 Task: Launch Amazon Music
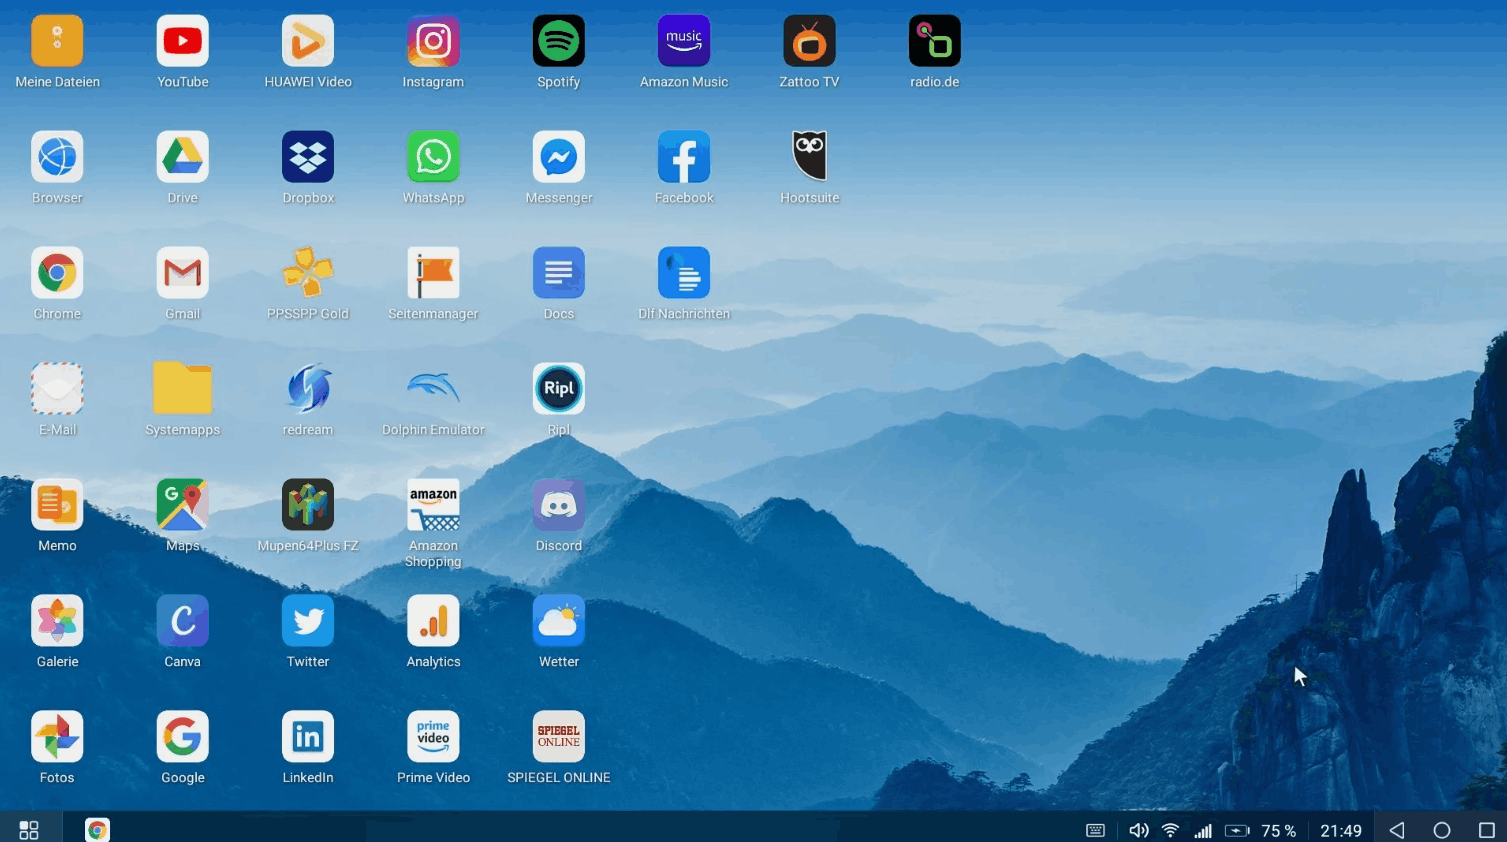[x=684, y=41]
